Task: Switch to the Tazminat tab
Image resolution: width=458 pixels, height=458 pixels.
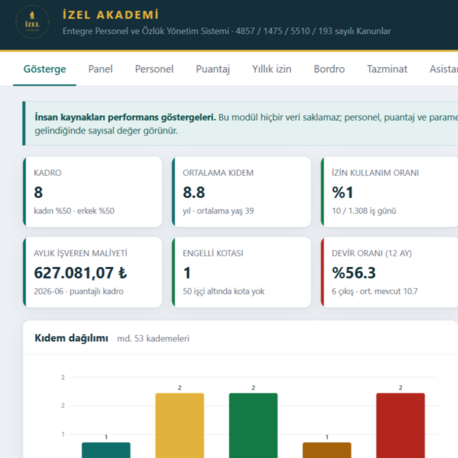Action: pos(387,69)
